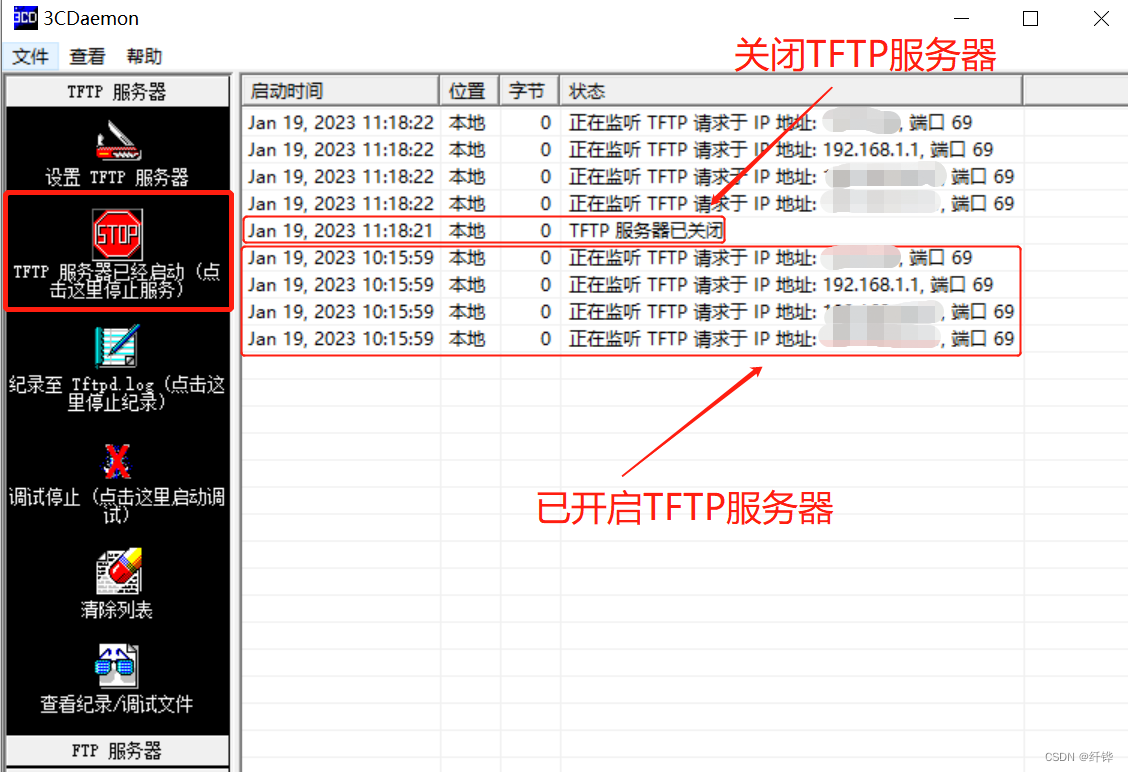Sort by the 启动时间 column header
This screenshot has width=1128, height=772.
pyautogui.click(x=340, y=91)
